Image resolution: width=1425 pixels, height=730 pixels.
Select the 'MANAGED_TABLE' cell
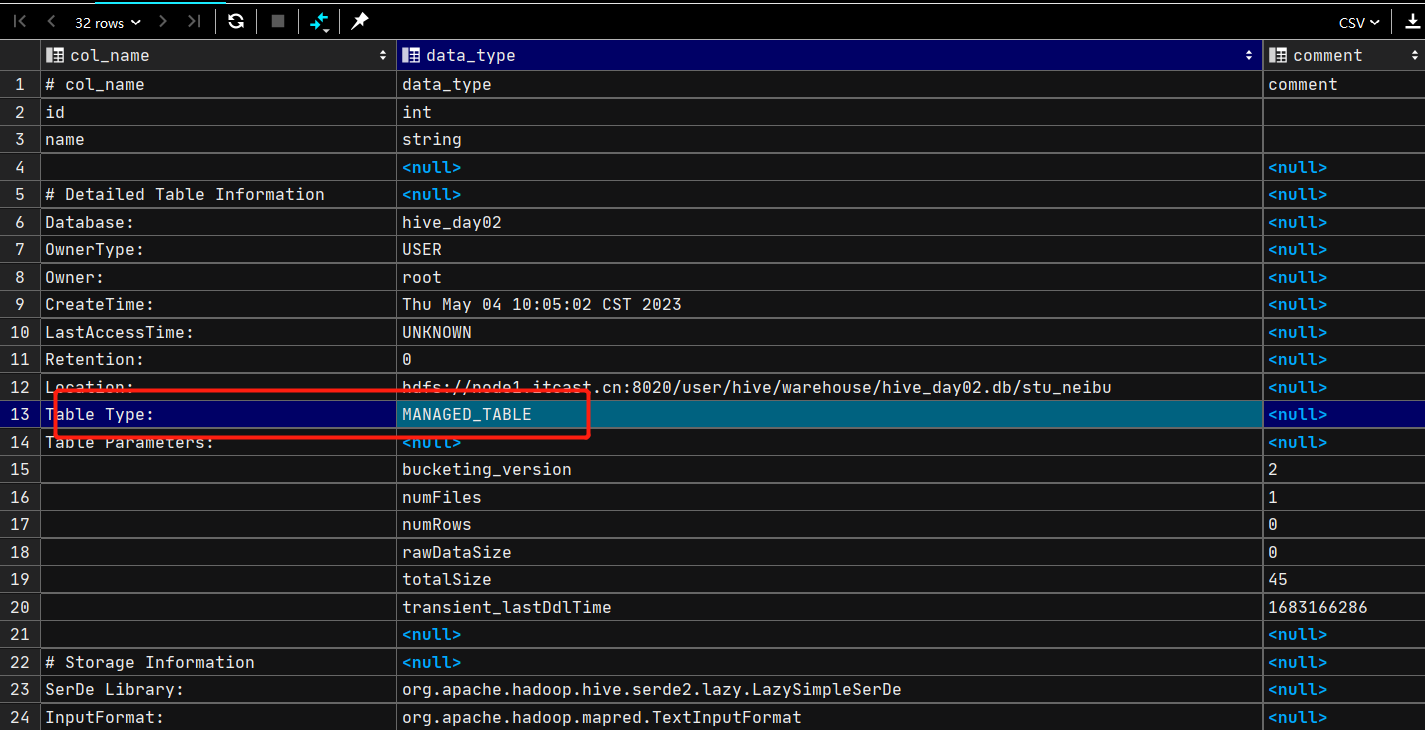(x=830, y=415)
